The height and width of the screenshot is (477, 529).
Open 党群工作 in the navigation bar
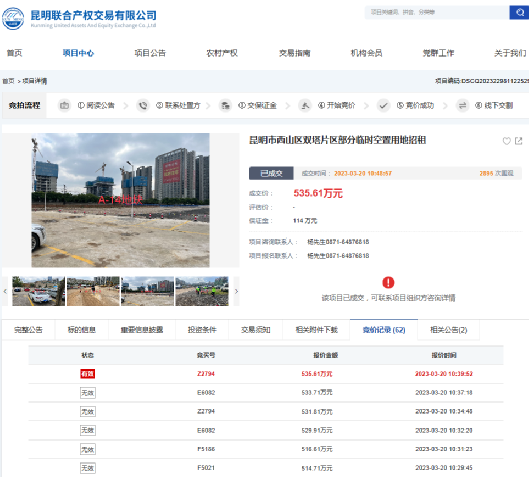[438, 53]
